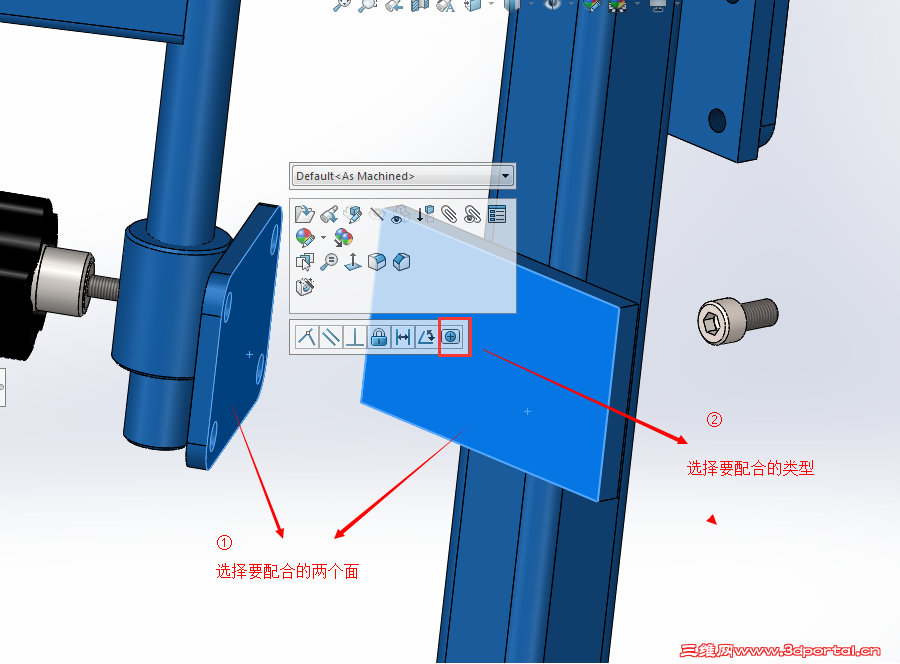This screenshot has height=664, width=900.
Task: Click the Dynamic Annotation Views icon at top
Action: 445,5
